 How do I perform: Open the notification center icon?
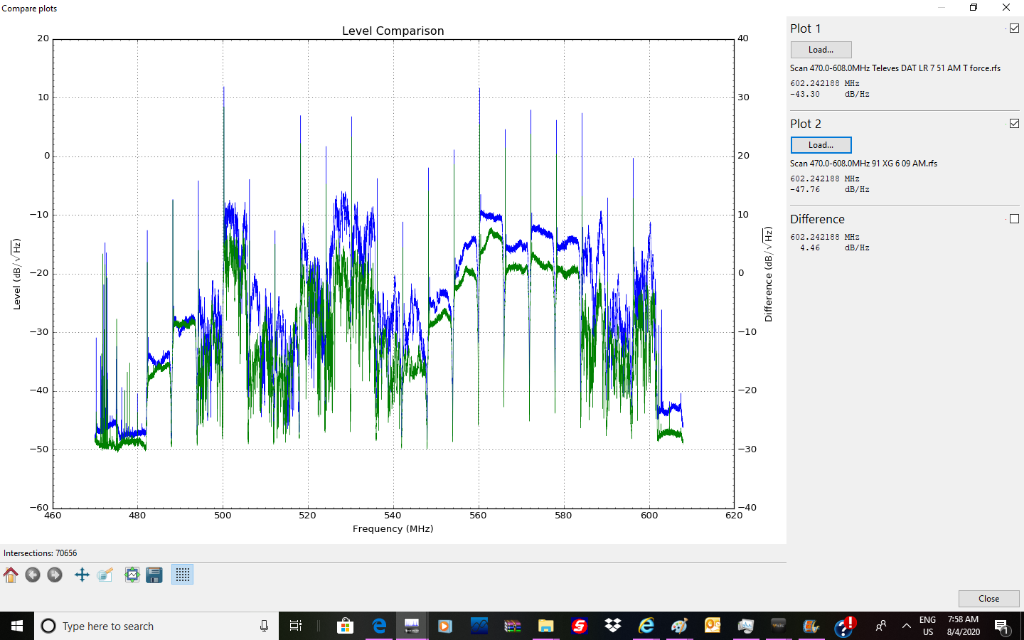1001,626
